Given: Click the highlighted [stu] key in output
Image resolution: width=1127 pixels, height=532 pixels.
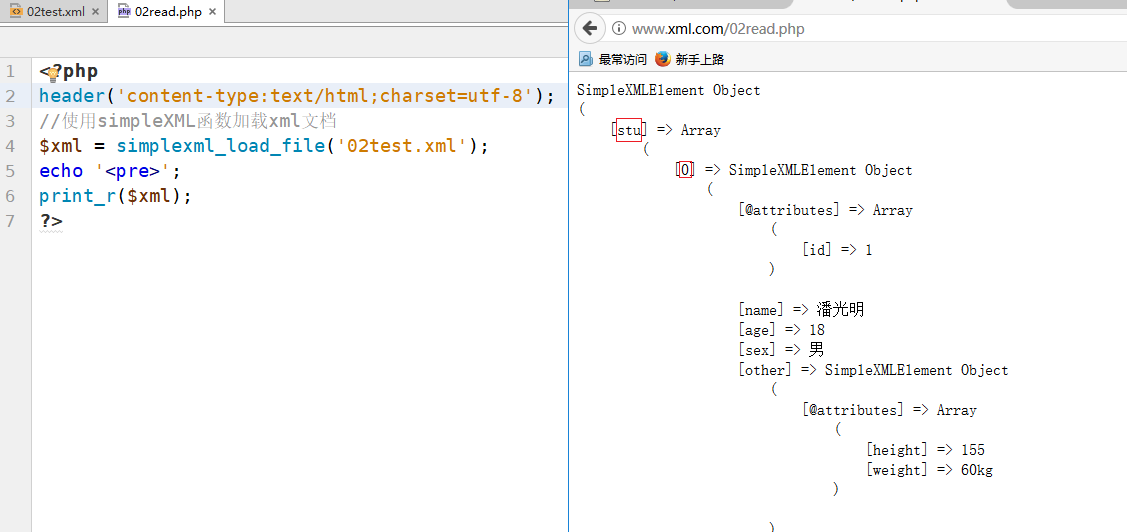Looking at the screenshot, I should coord(629,130).
